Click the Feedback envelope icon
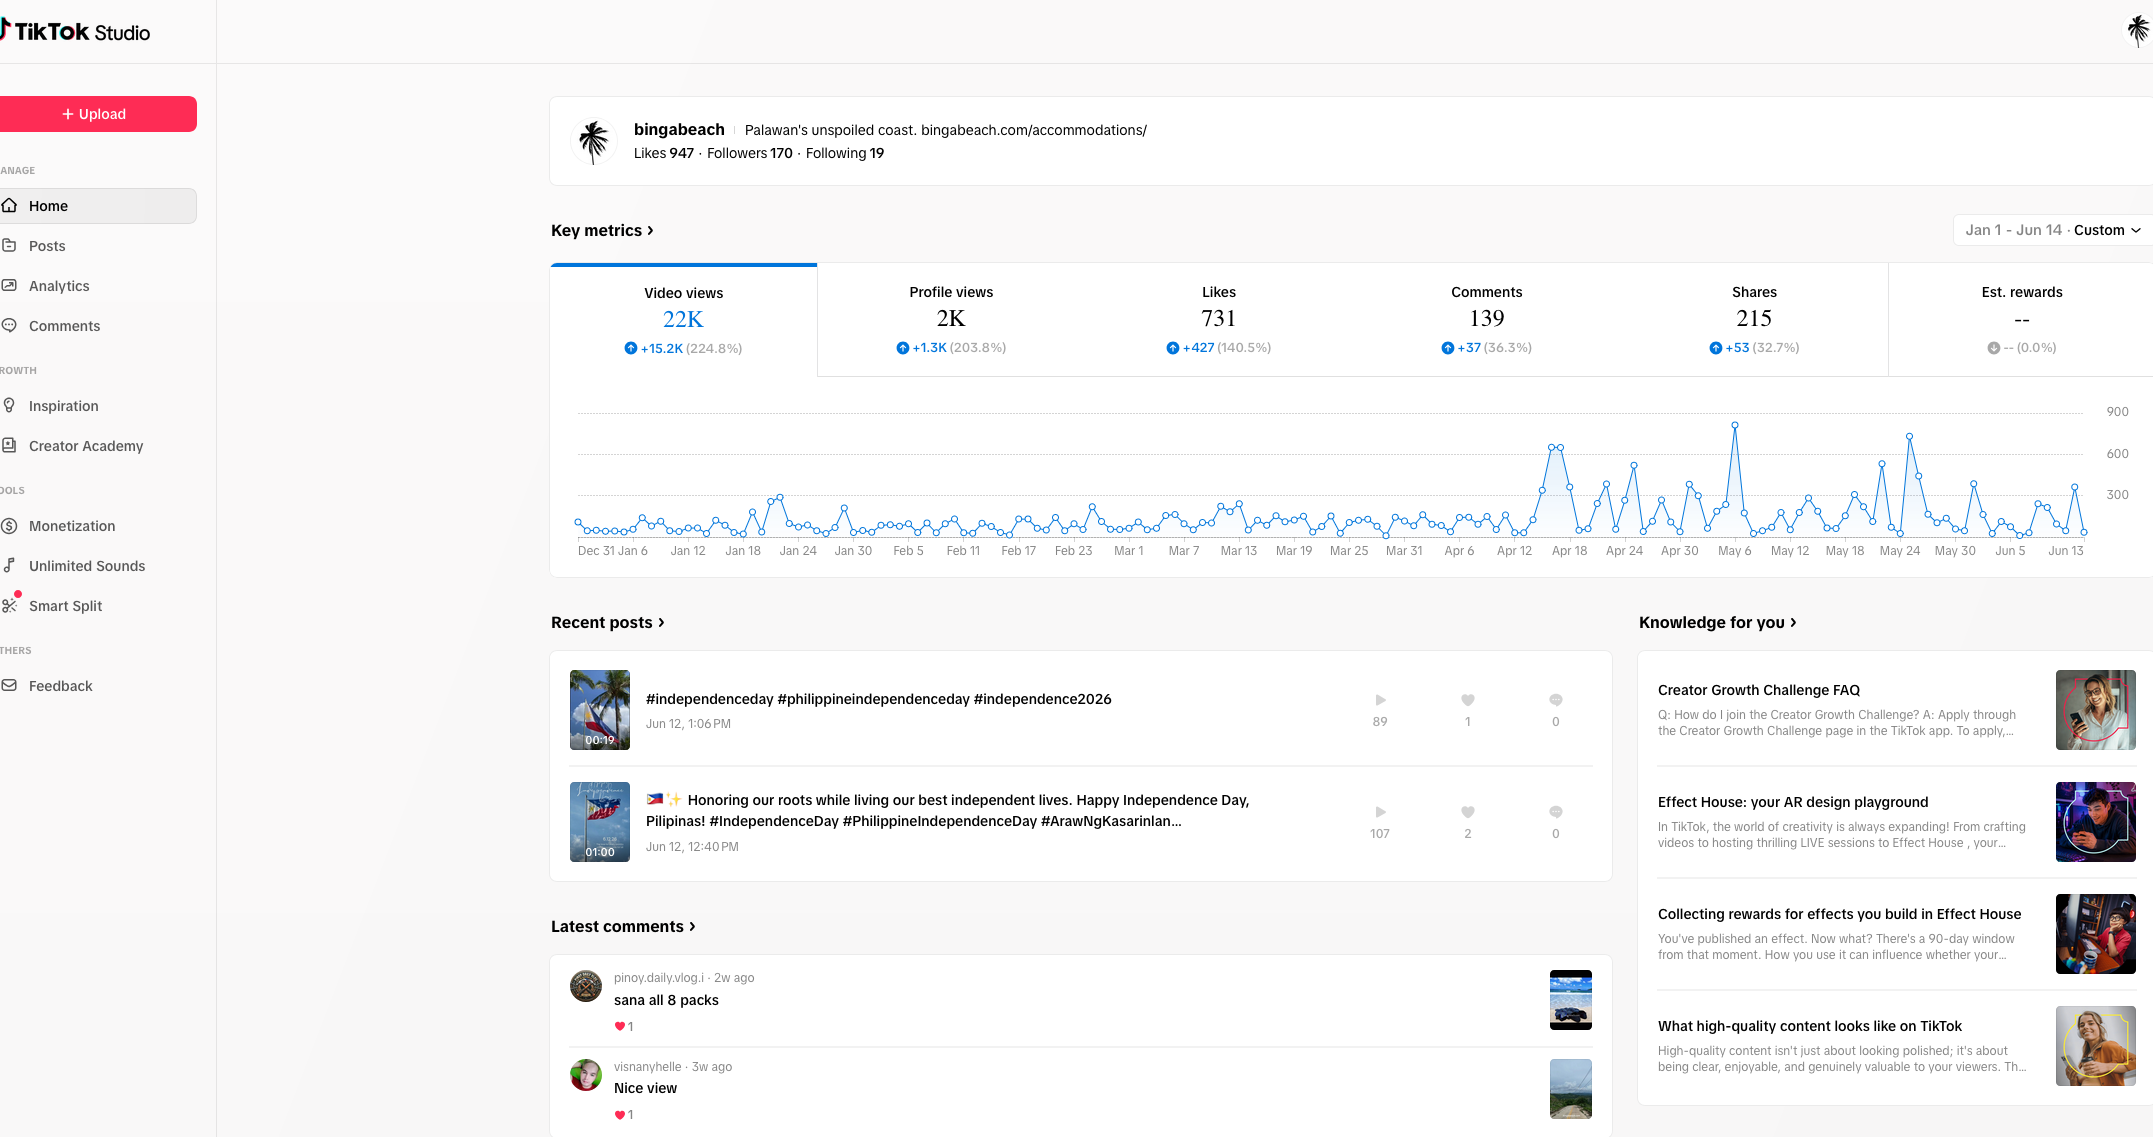Viewport: 2153px width, 1137px height. pyautogui.click(x=10, y=685)
